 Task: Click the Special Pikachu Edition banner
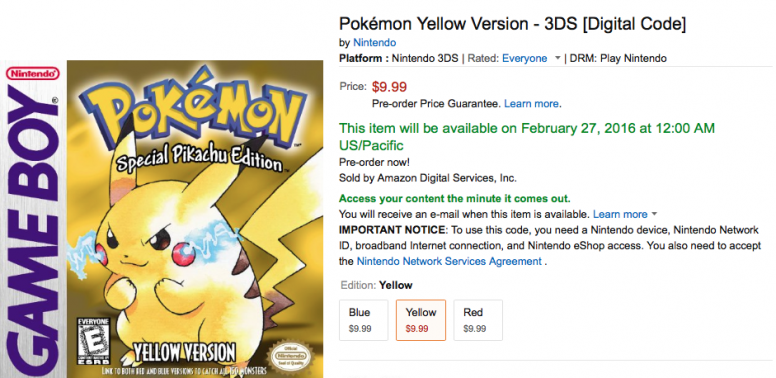199,161
